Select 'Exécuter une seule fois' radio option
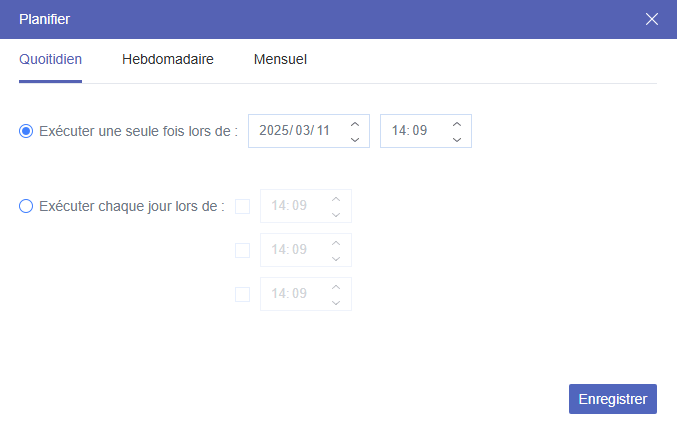 point(26,131)
